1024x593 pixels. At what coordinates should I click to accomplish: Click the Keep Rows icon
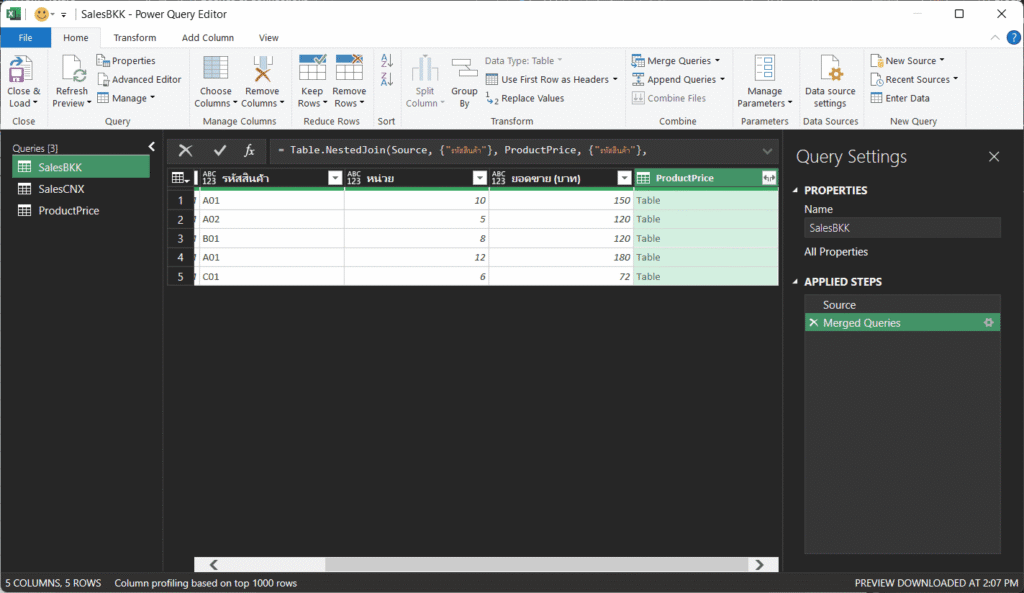click(x=312, y=69)
